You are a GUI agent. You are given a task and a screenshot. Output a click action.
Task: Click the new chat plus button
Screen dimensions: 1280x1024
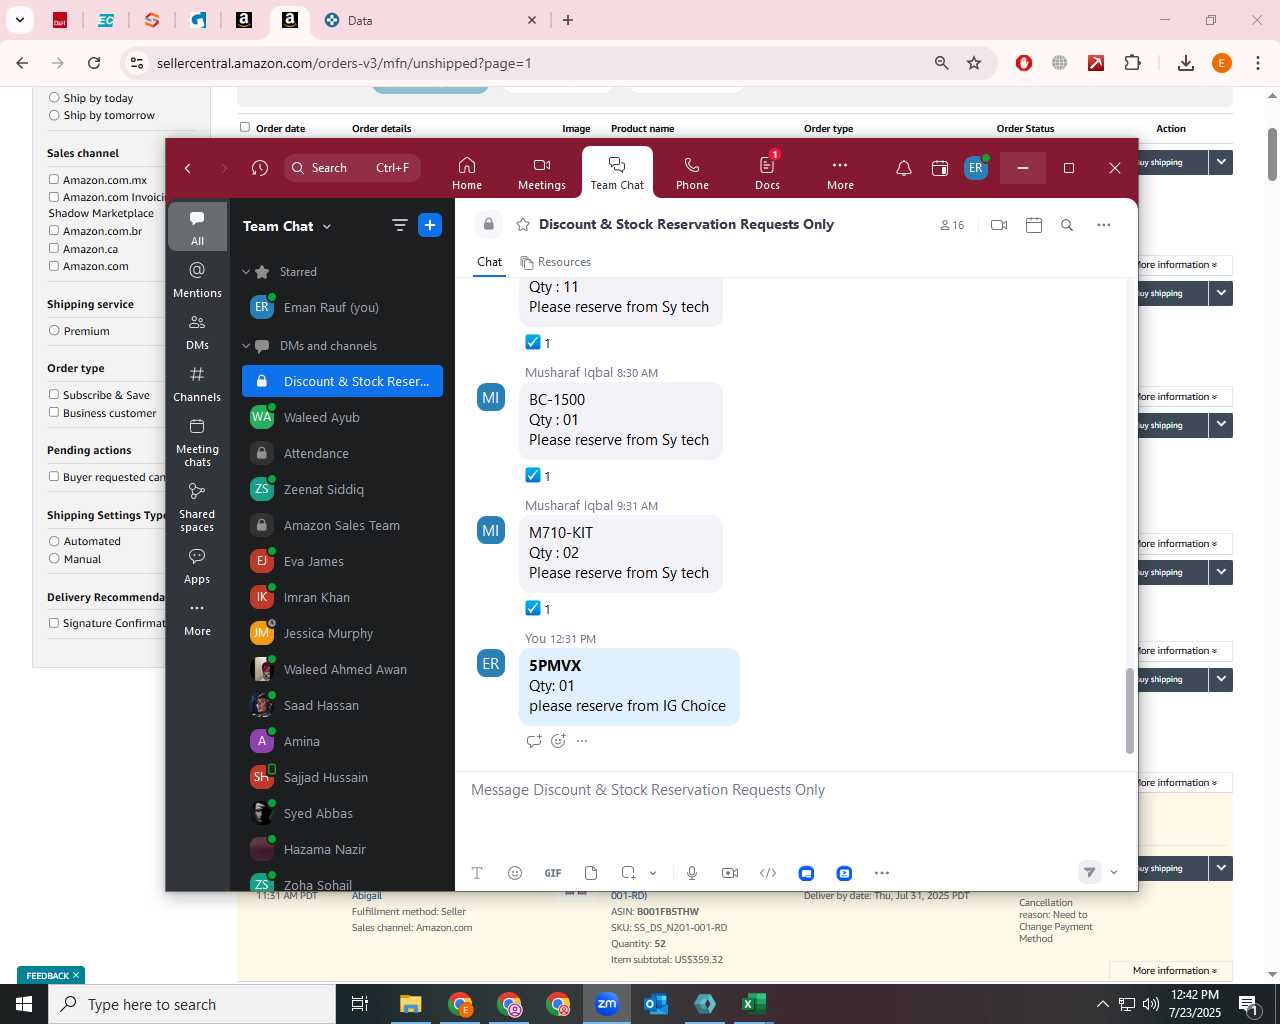(430, 226)
